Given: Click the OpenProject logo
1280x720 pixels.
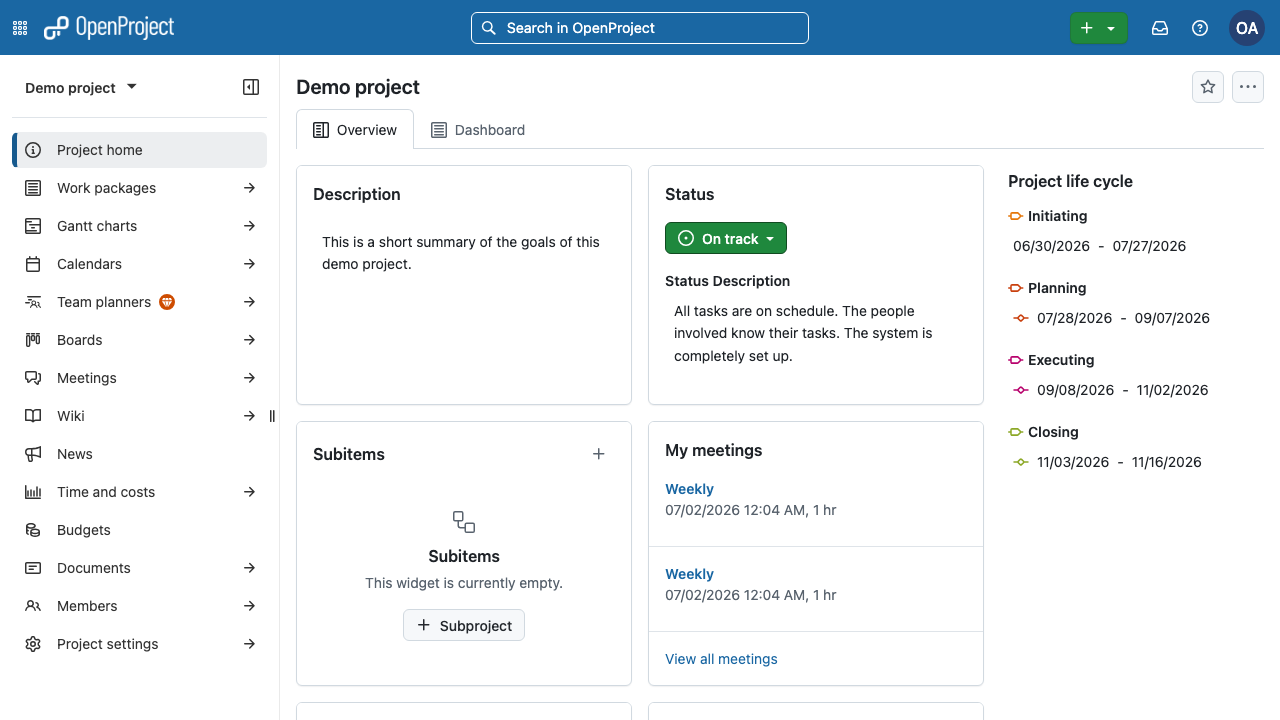Looking at the screenshot, I should tap(109, 28).
